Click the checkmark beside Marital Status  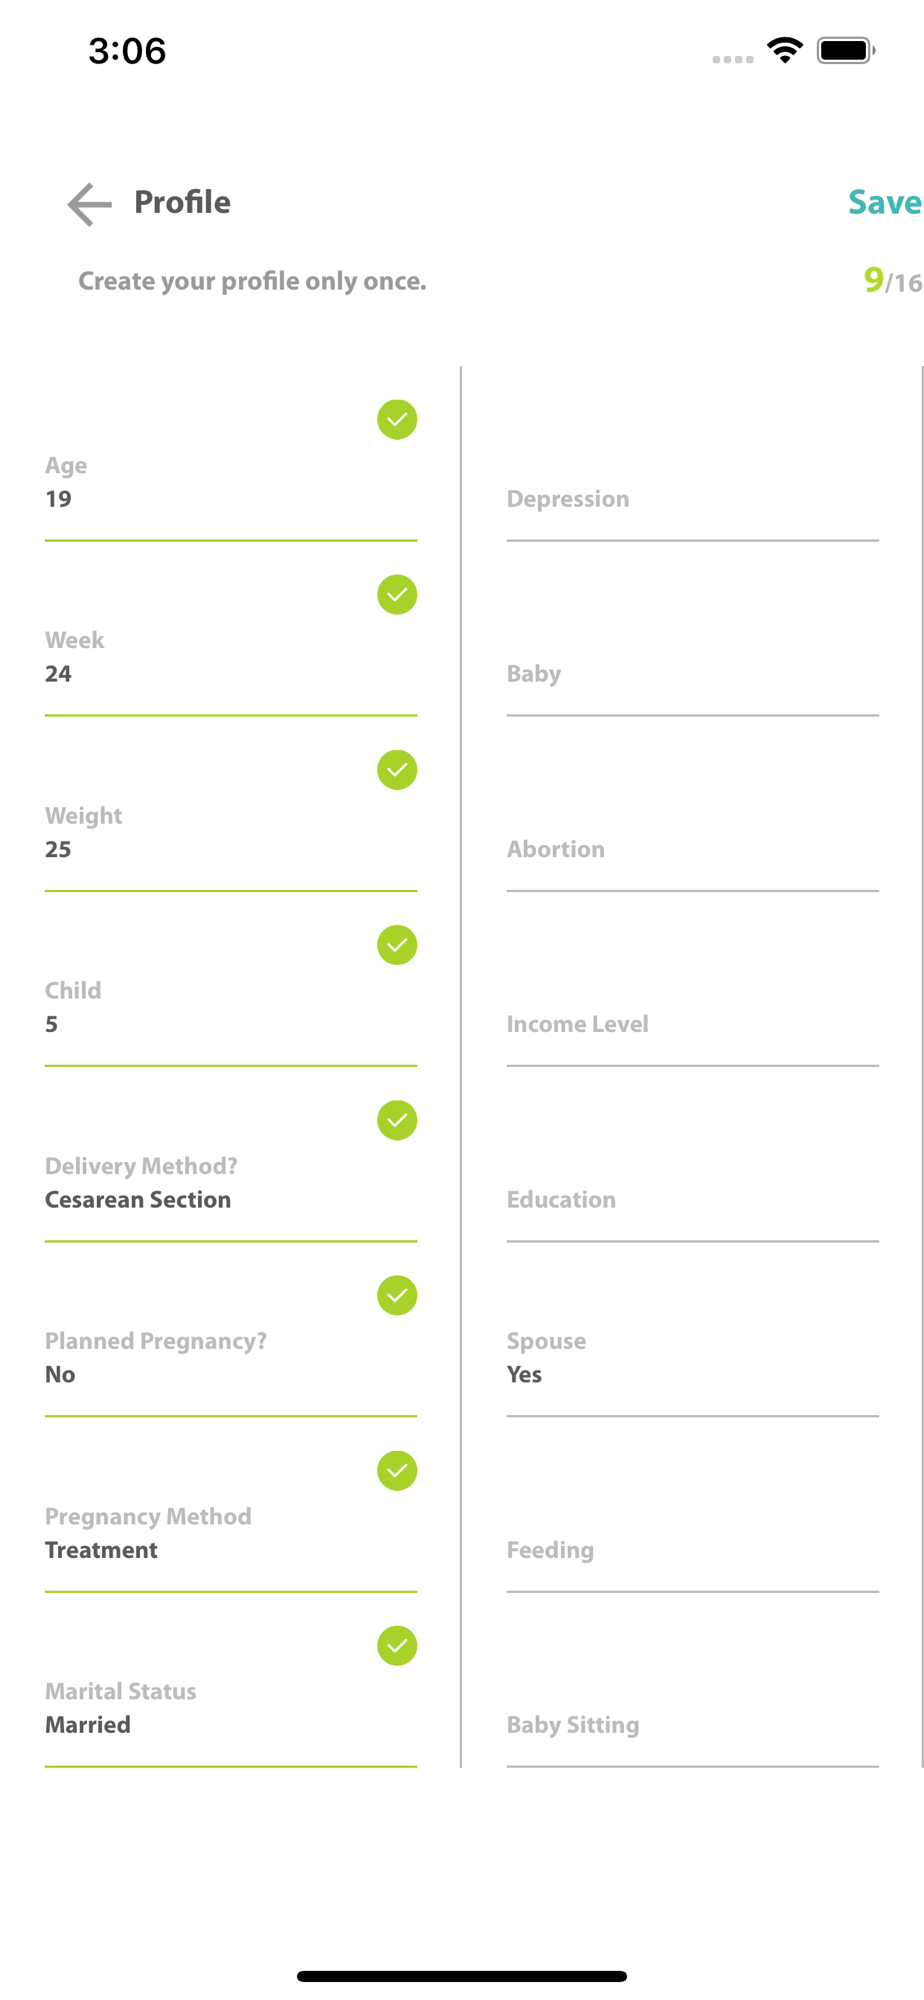pos(397,1646)
